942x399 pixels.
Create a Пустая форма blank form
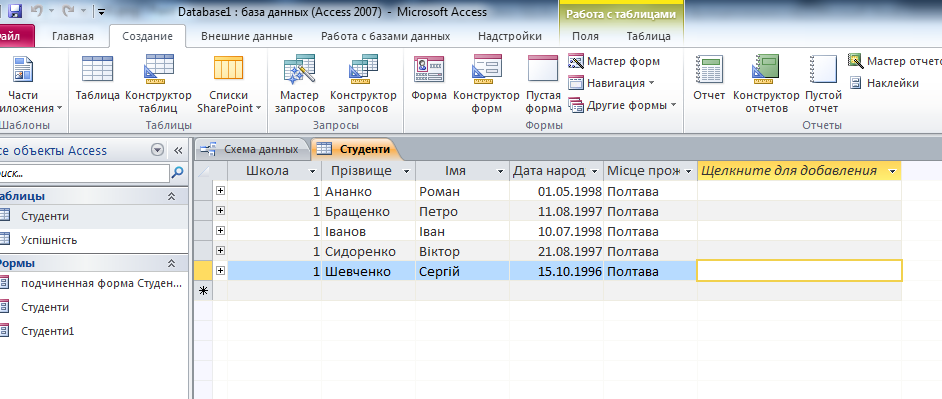pos(543,84)
